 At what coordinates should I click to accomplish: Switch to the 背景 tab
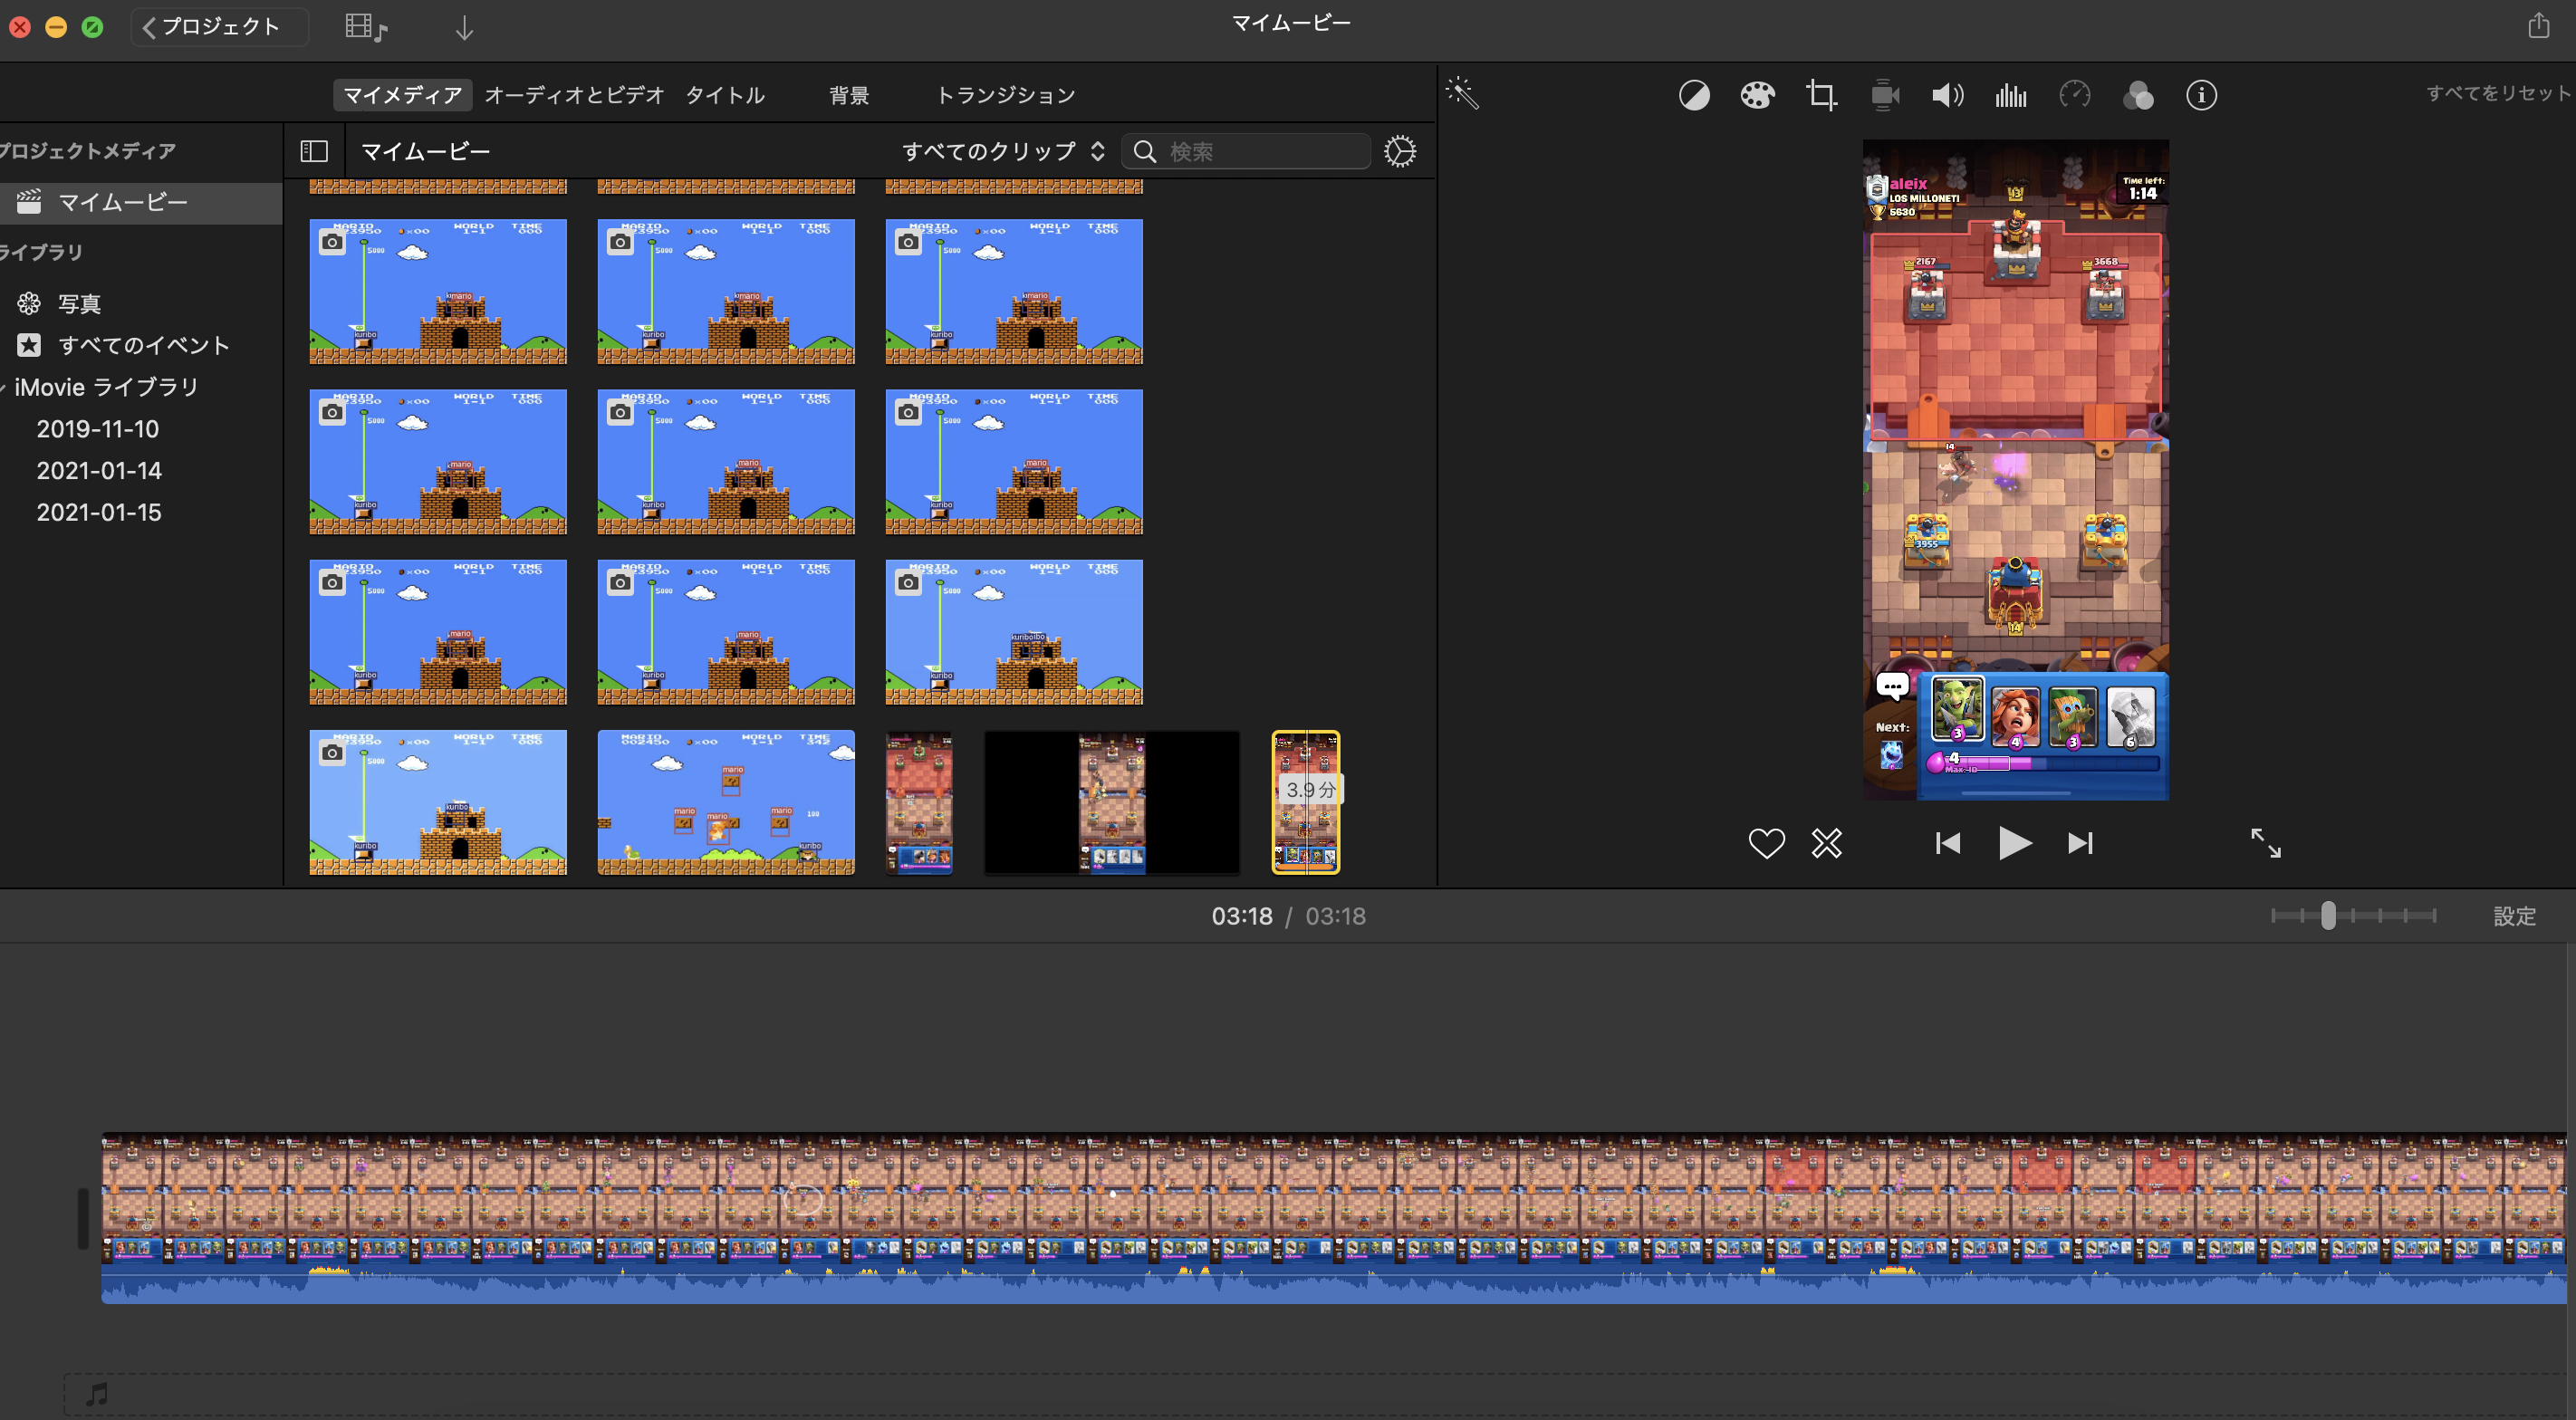(x=849, y=95)
